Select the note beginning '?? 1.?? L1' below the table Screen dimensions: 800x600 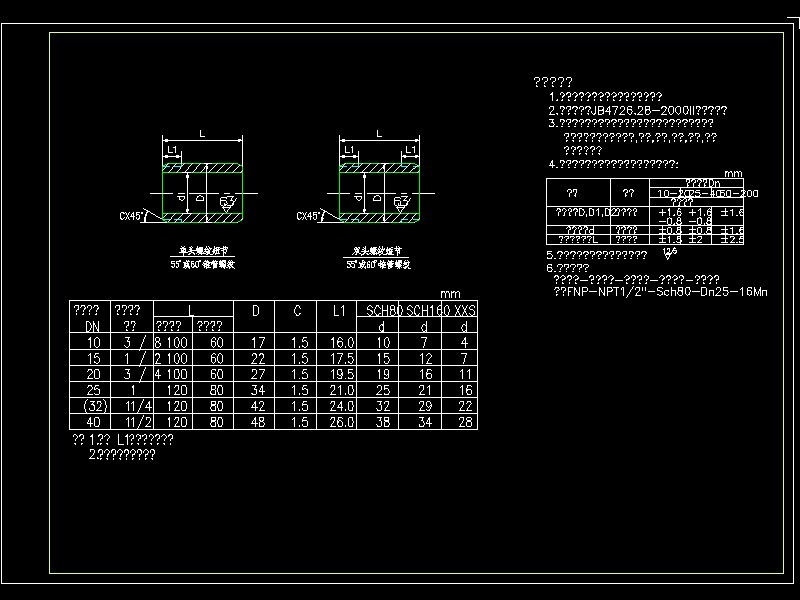pos(123,439)
